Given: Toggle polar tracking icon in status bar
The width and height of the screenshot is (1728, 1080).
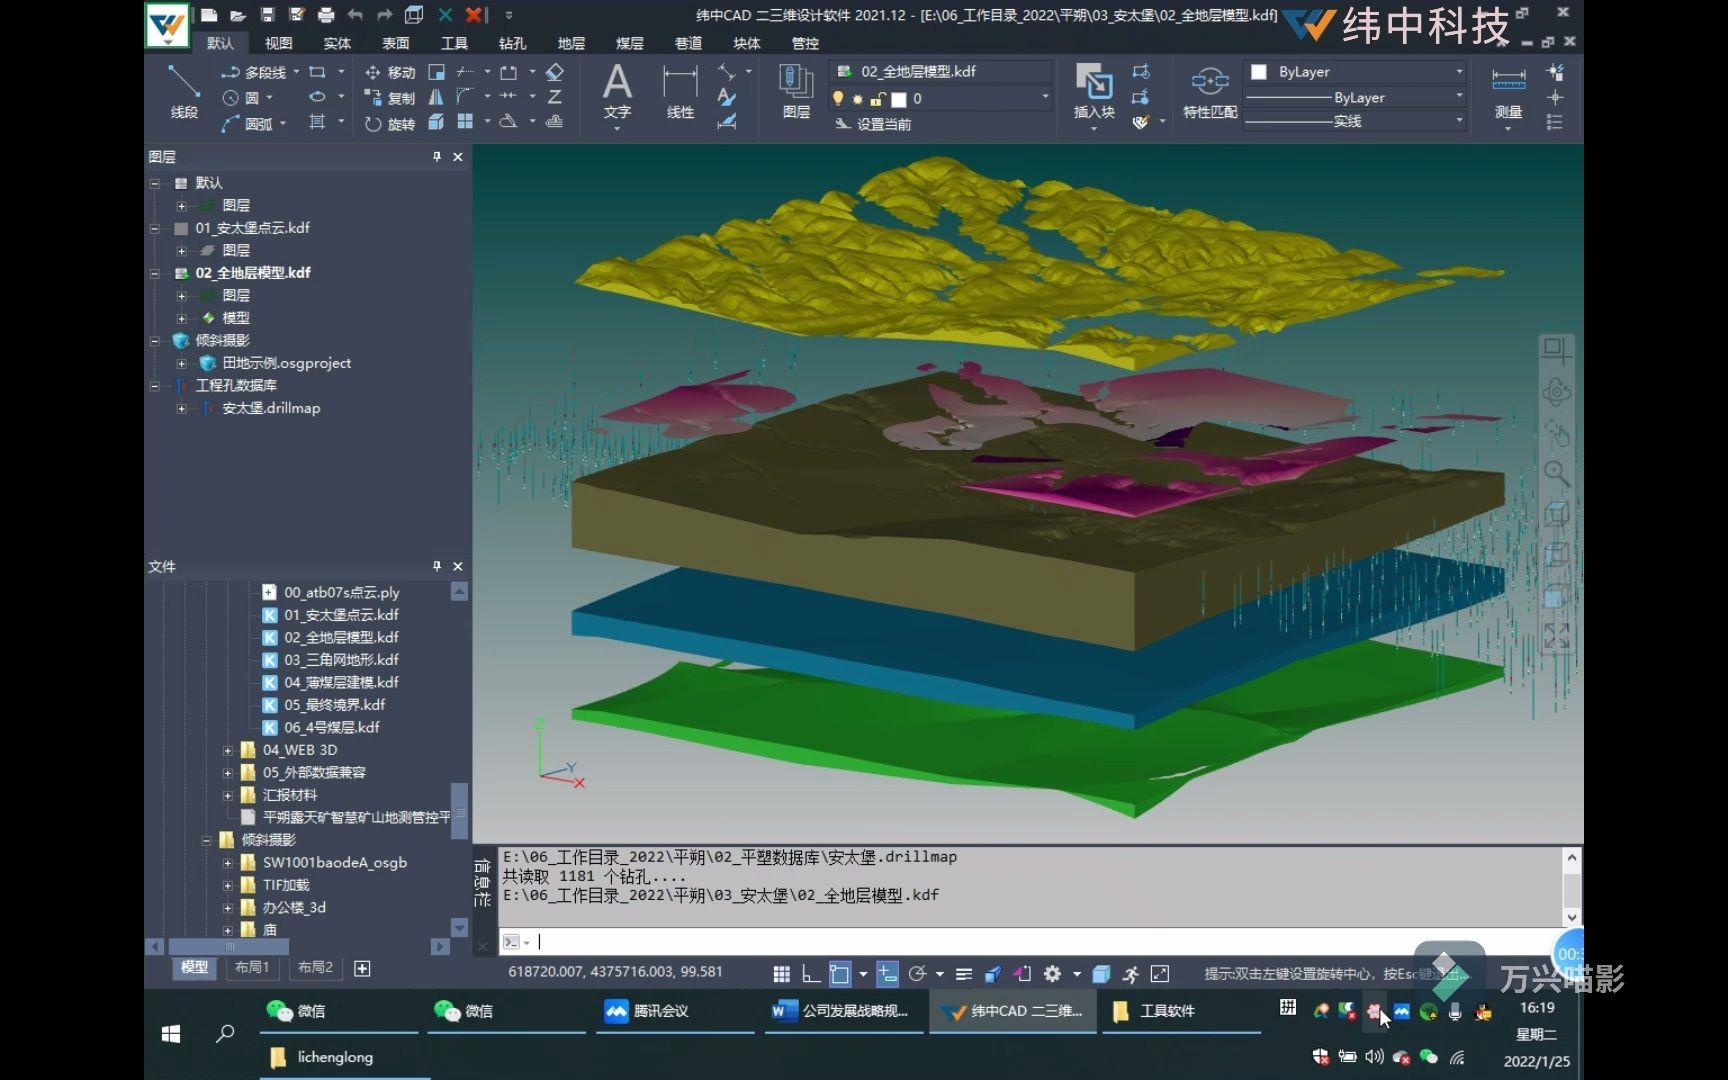Looking at the screenshot, I should click(x=917, y=973).
